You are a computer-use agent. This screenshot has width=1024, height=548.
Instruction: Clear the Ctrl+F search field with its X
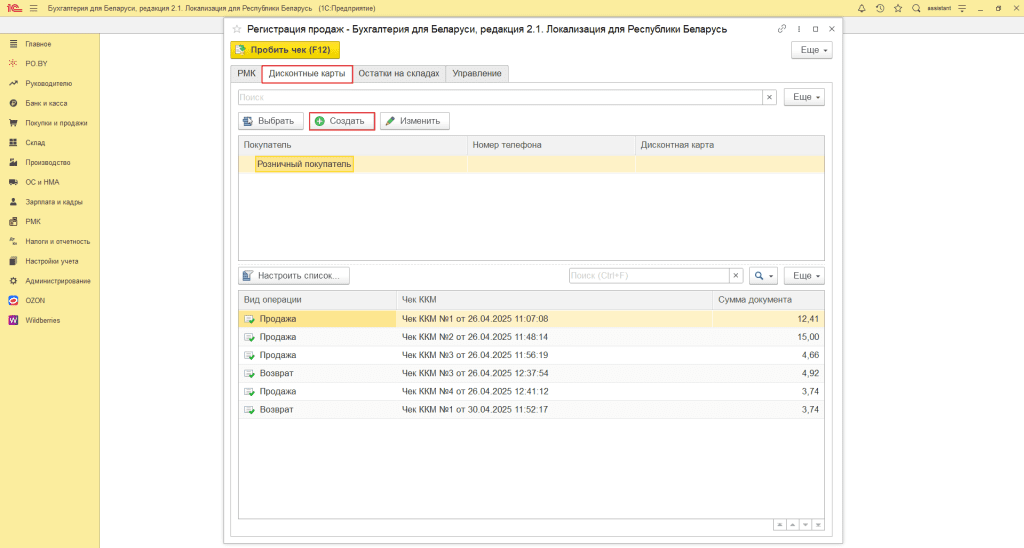pyautogui.click(x=736, y=276)
